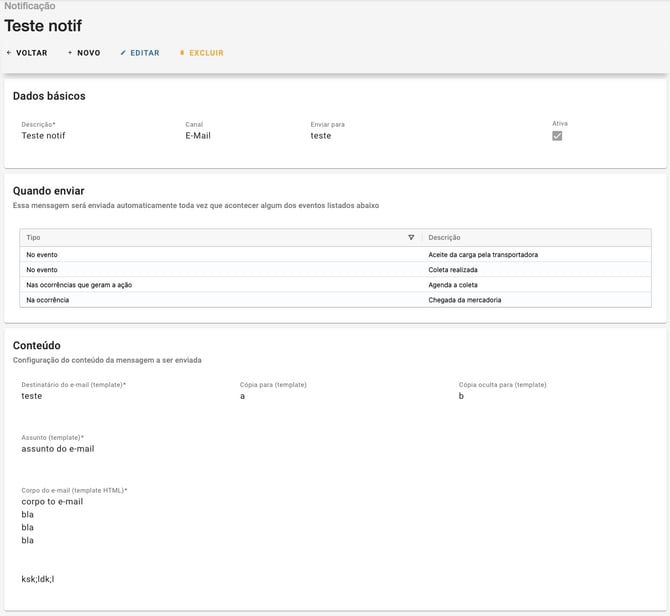Click the Voltar back arrow button
670x616 pixels.
(x=27, y=53)
